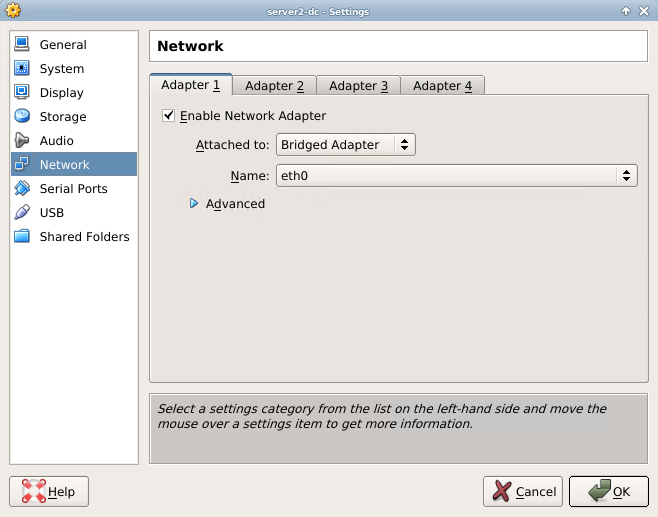Select Audio in the settings list
The height and width of the screenshot is (517, 658).
(x=74, y=140)
